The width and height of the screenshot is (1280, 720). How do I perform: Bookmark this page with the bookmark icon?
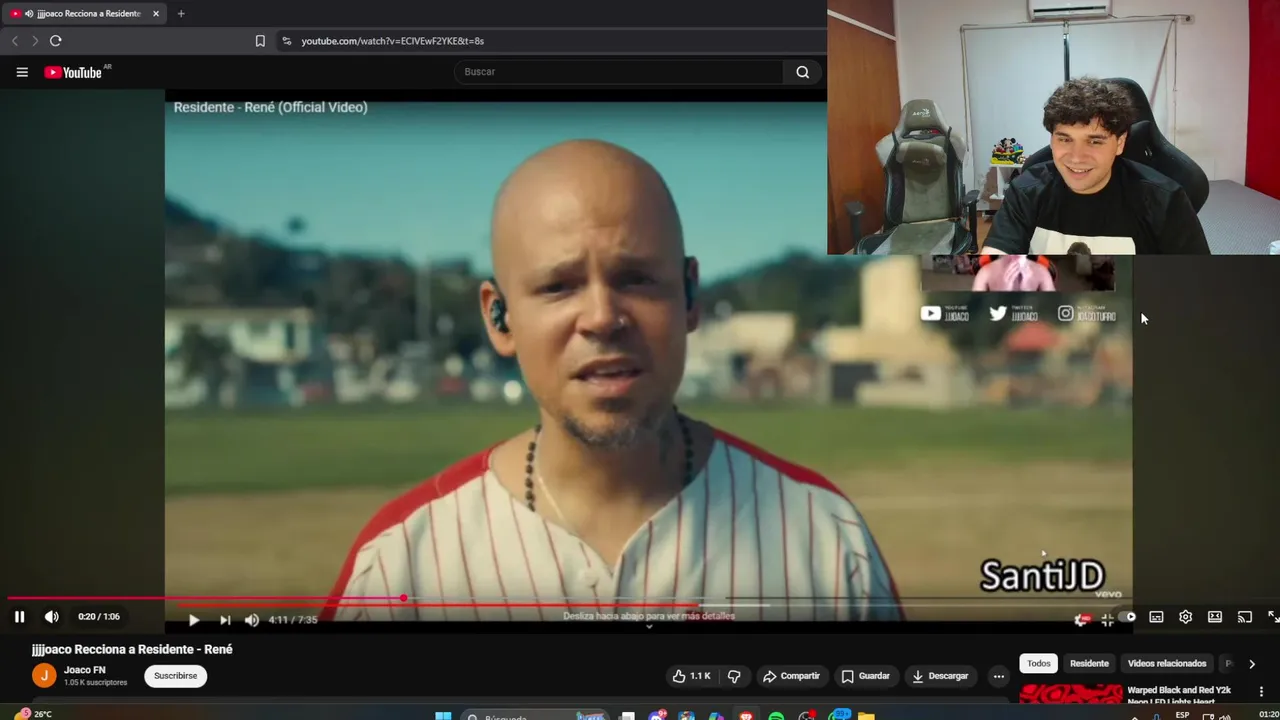pos(260,41)
